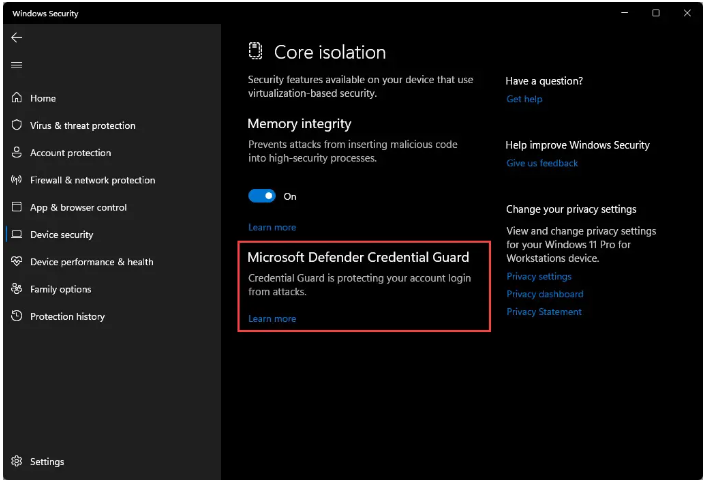
Task: Maximize the Windows Security window
Action: coord(656,13)
